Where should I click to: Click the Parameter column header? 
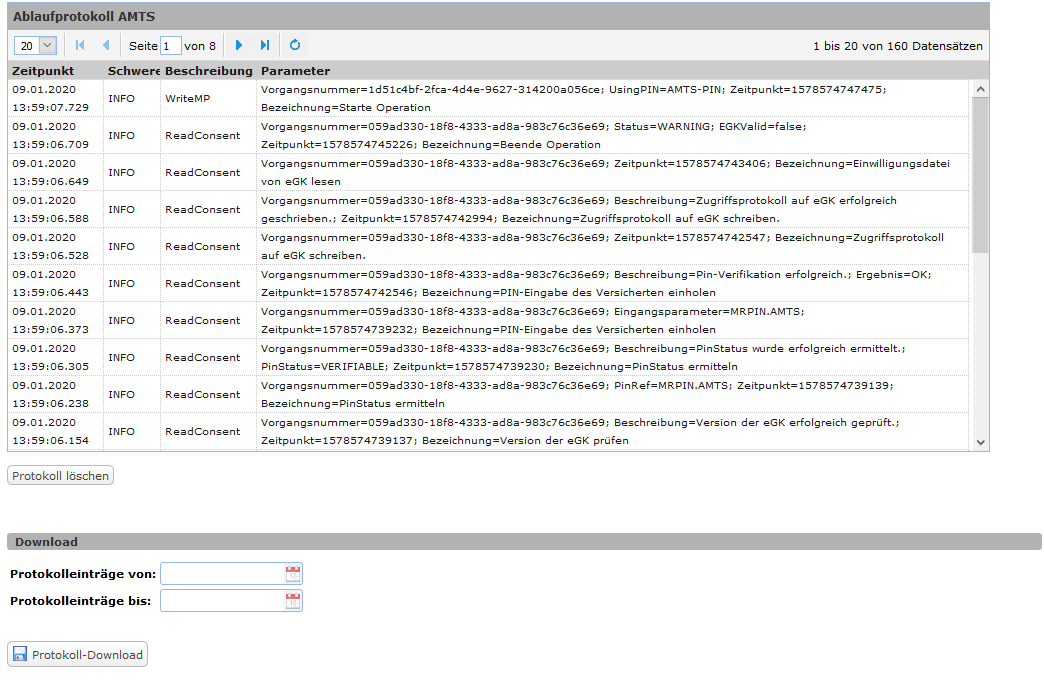click(x=295, y=71)
